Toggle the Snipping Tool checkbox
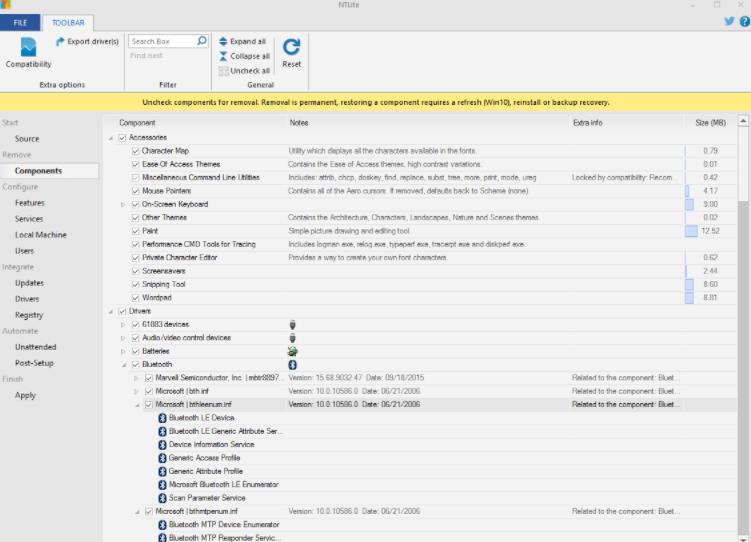This screenshot has width=751, height=542. pyautogui.click(x=135, y=285)
